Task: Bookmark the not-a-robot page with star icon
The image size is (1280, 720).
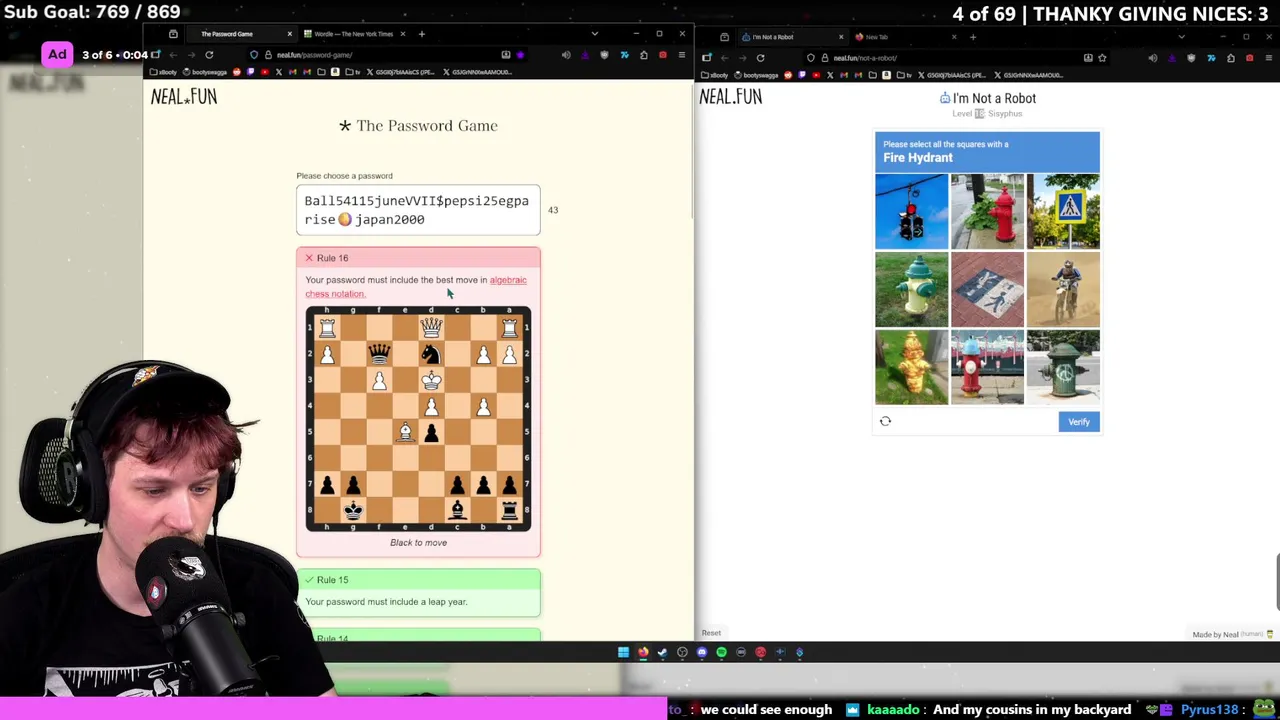Action: point(1102,58)
